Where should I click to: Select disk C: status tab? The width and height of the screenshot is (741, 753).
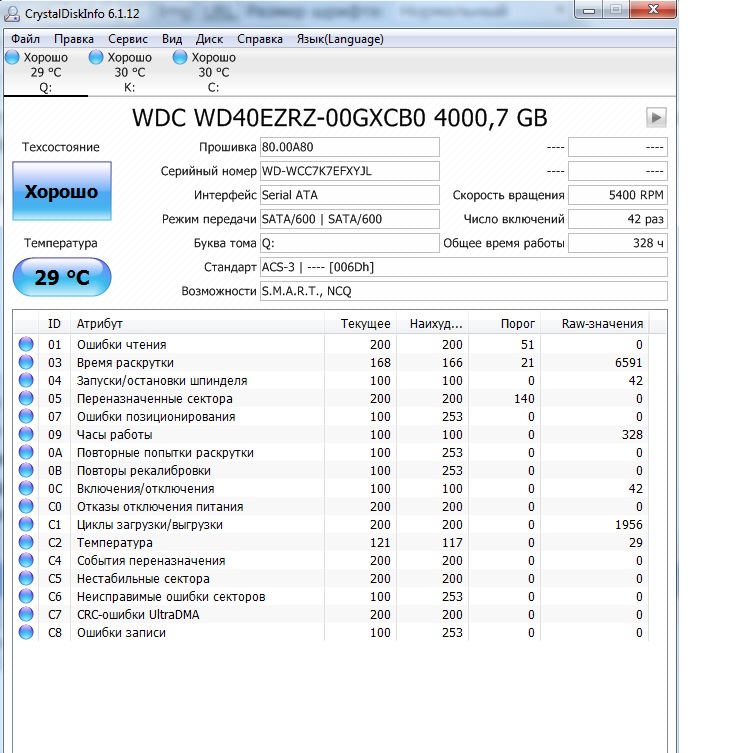(213, 72)
